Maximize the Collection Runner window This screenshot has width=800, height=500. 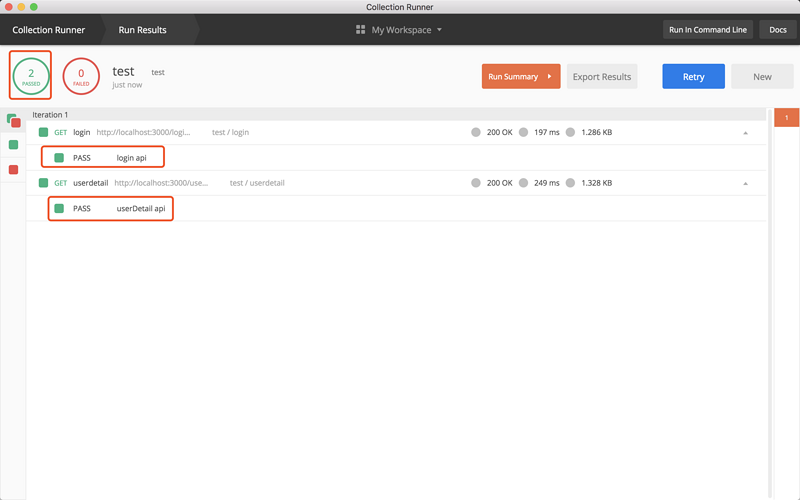click(x=34, y=7)
